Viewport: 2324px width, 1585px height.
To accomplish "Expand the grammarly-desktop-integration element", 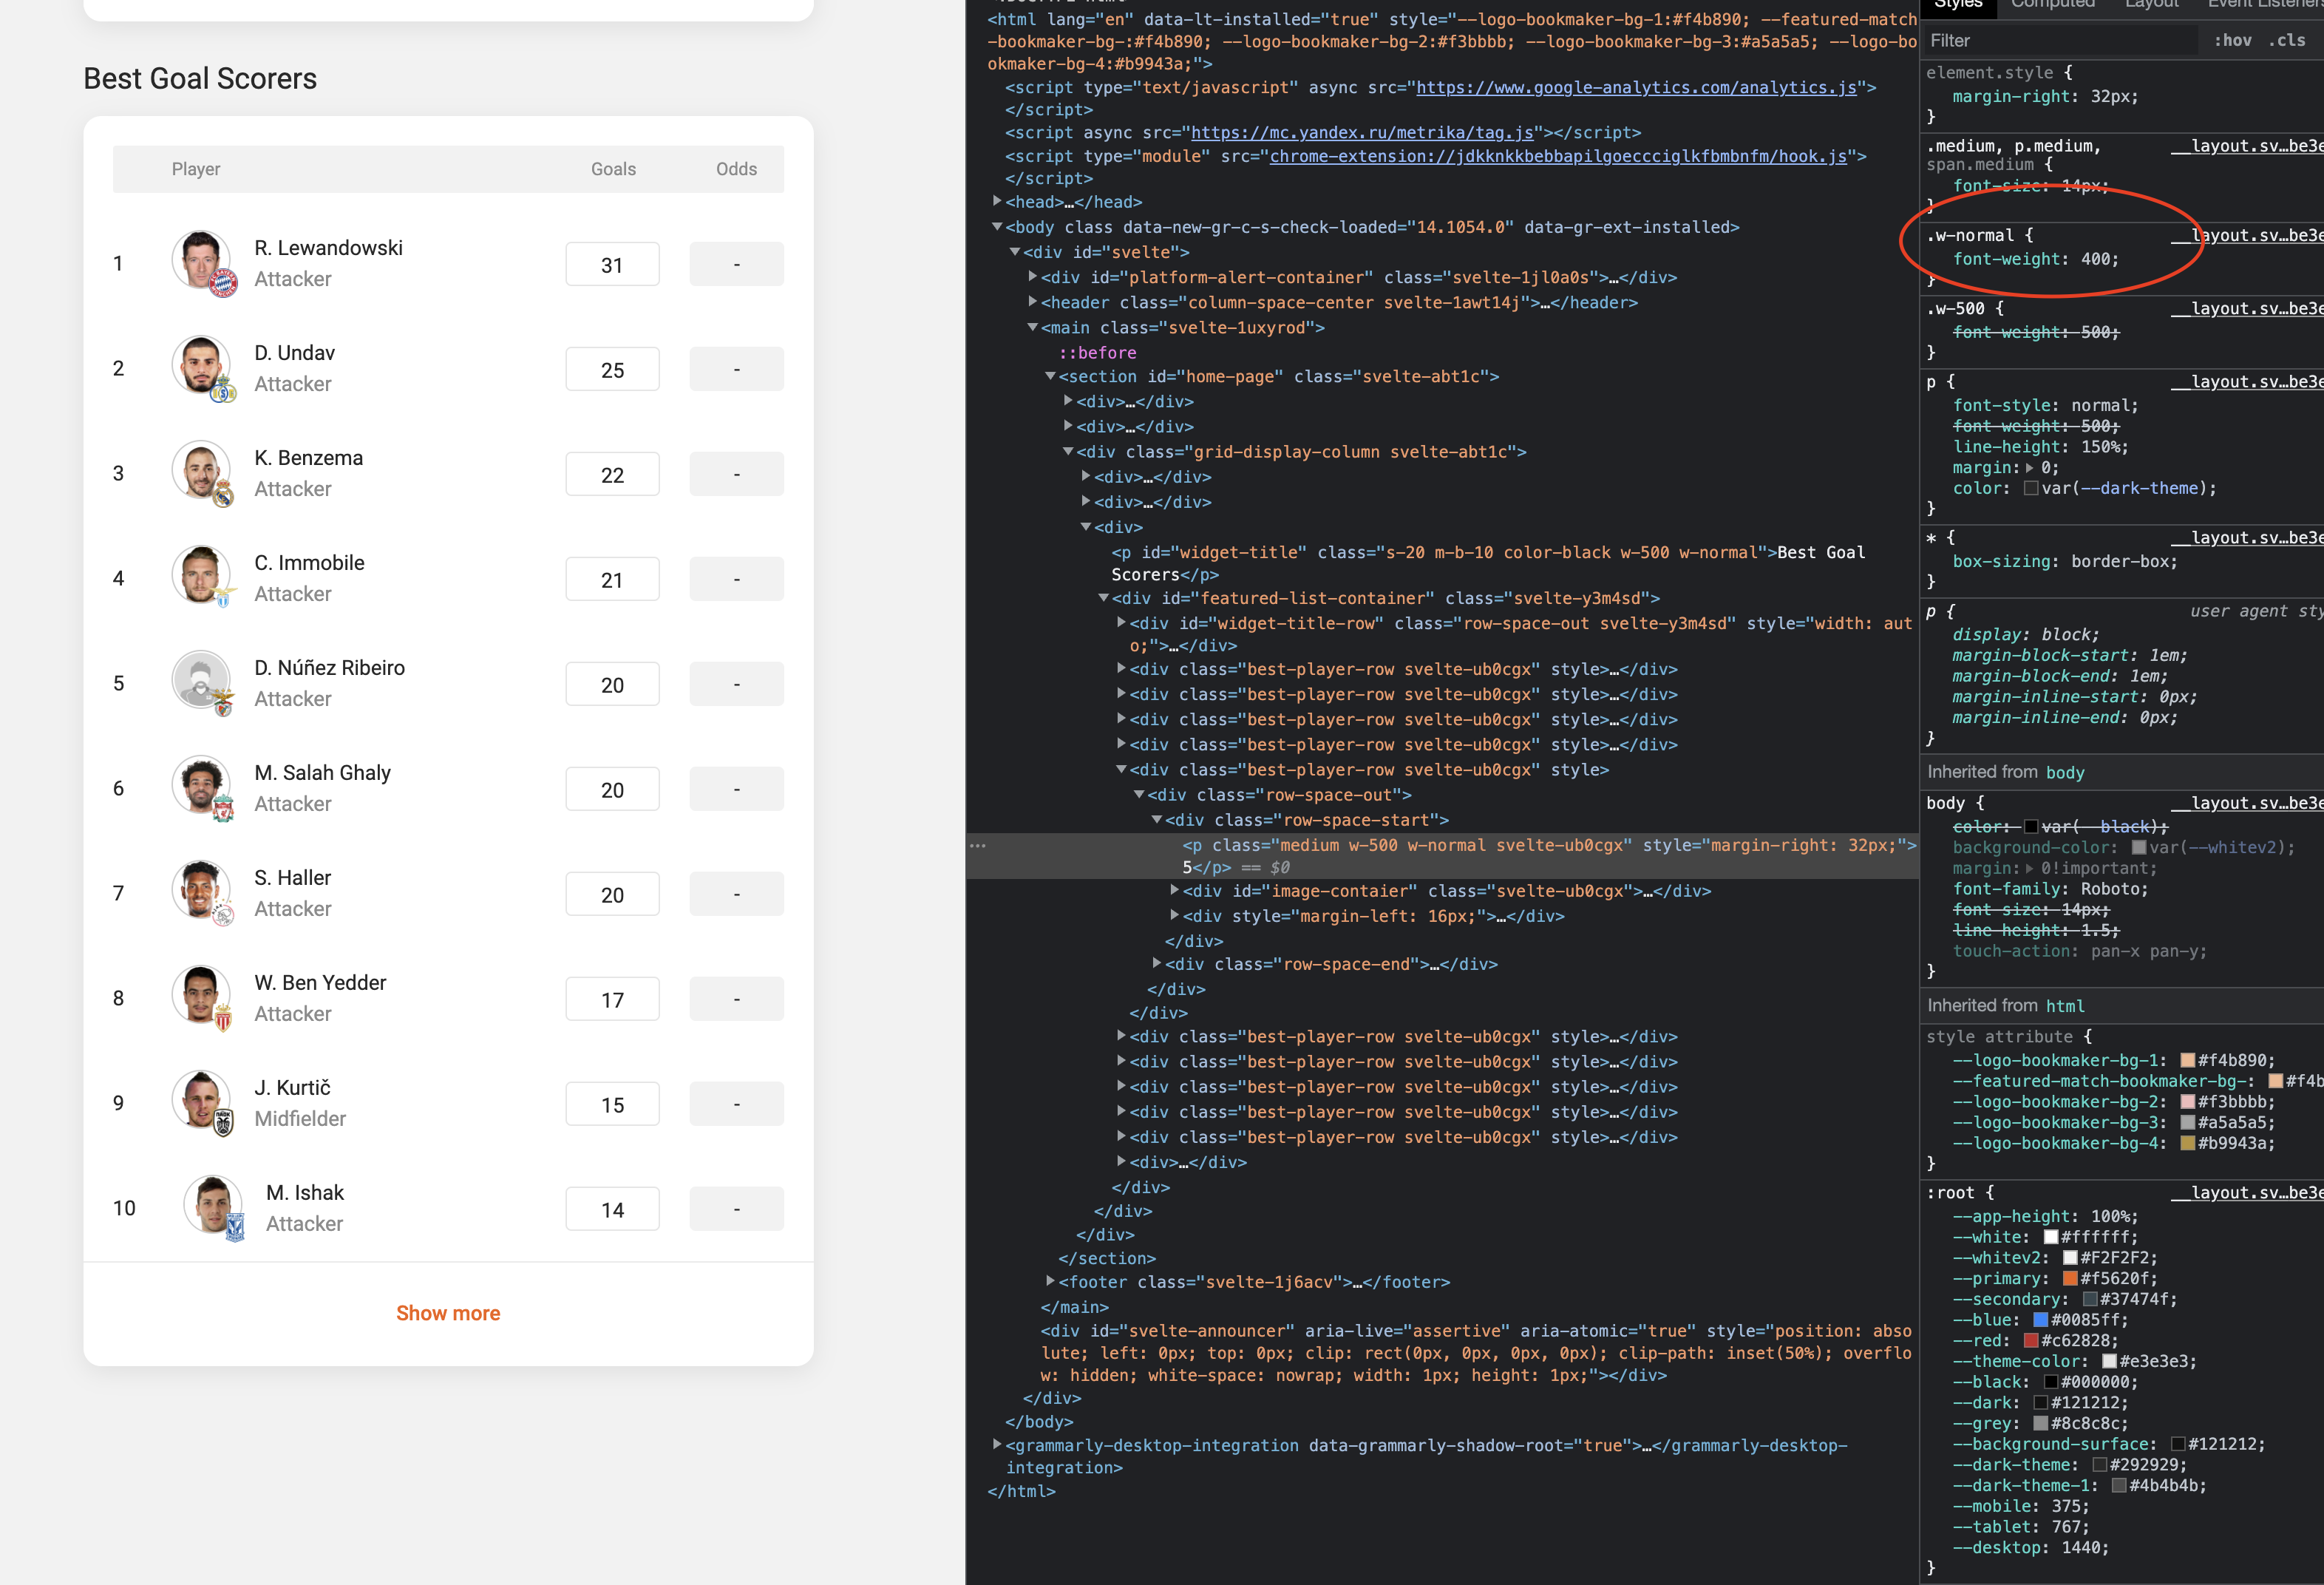I will click(996, 1445).
